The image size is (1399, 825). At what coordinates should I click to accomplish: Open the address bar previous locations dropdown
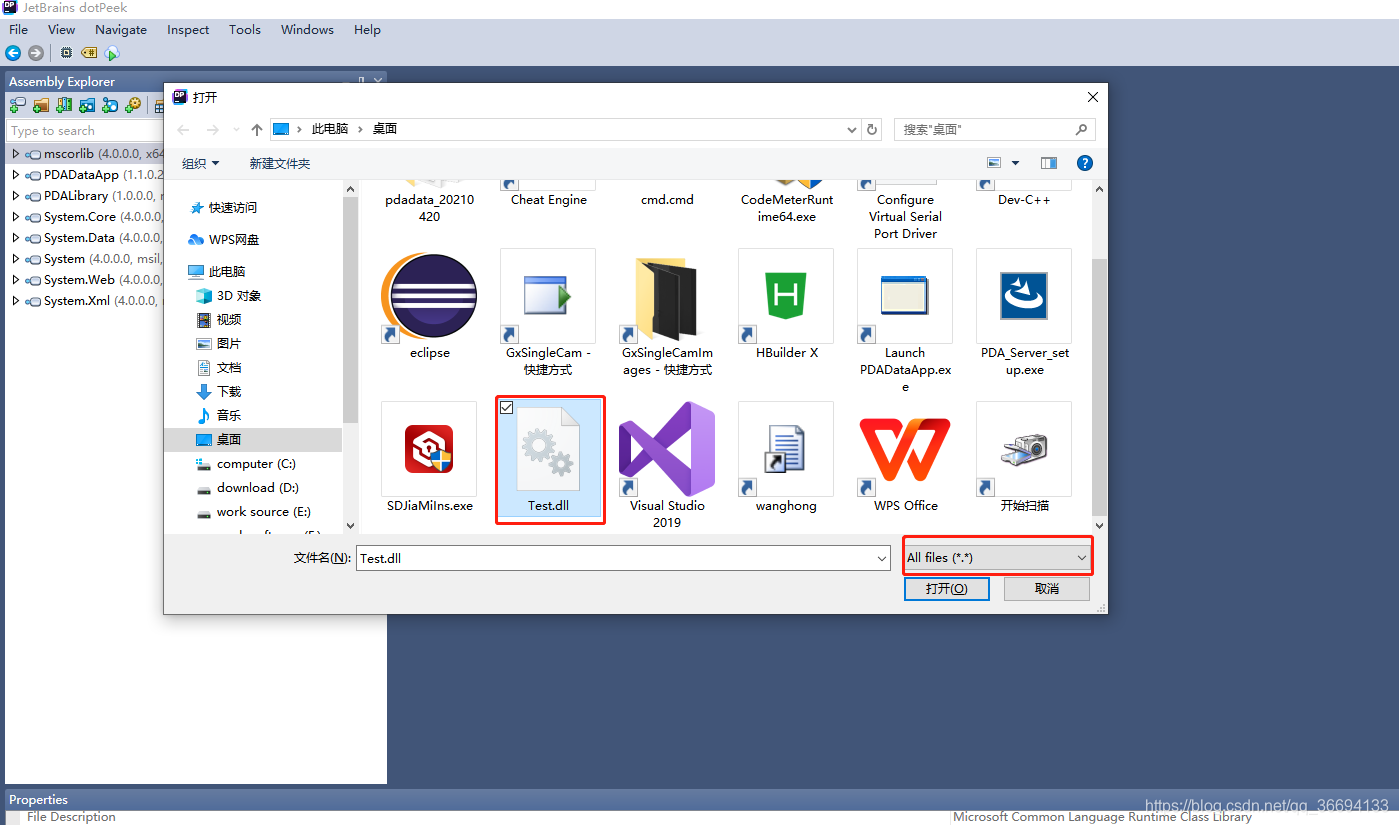click(x=852, y=129)
